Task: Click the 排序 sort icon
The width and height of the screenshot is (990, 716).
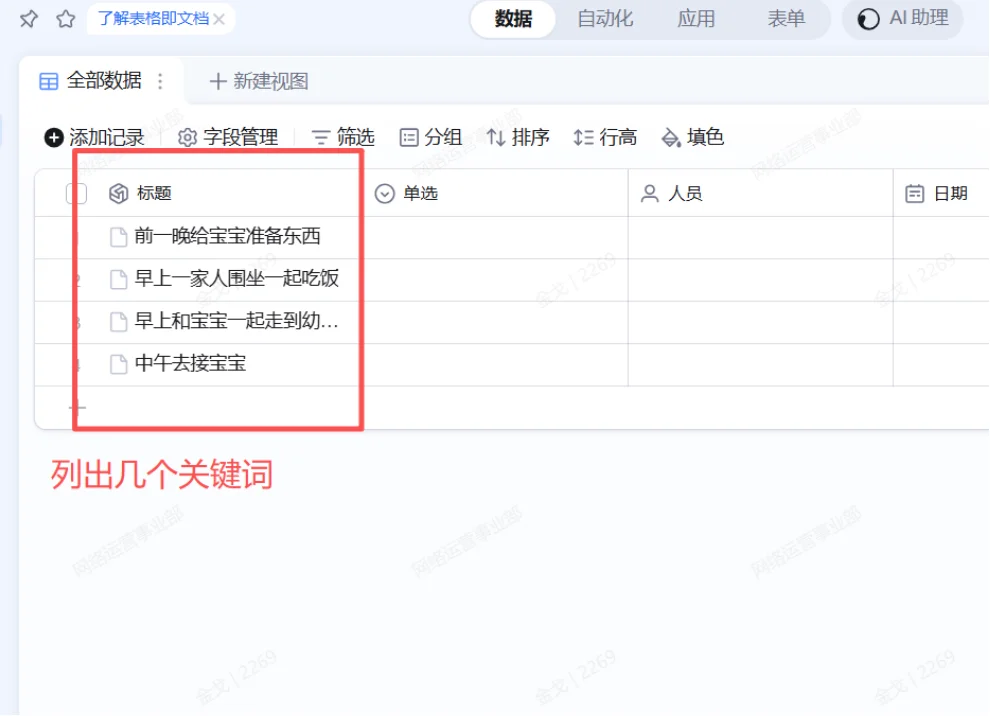Action: (517, 137)
